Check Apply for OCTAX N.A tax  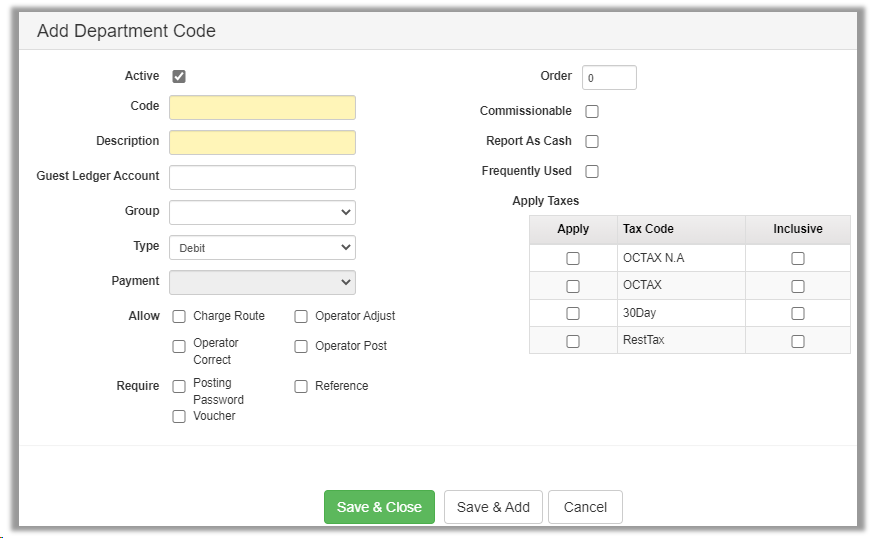pos(573,259)
